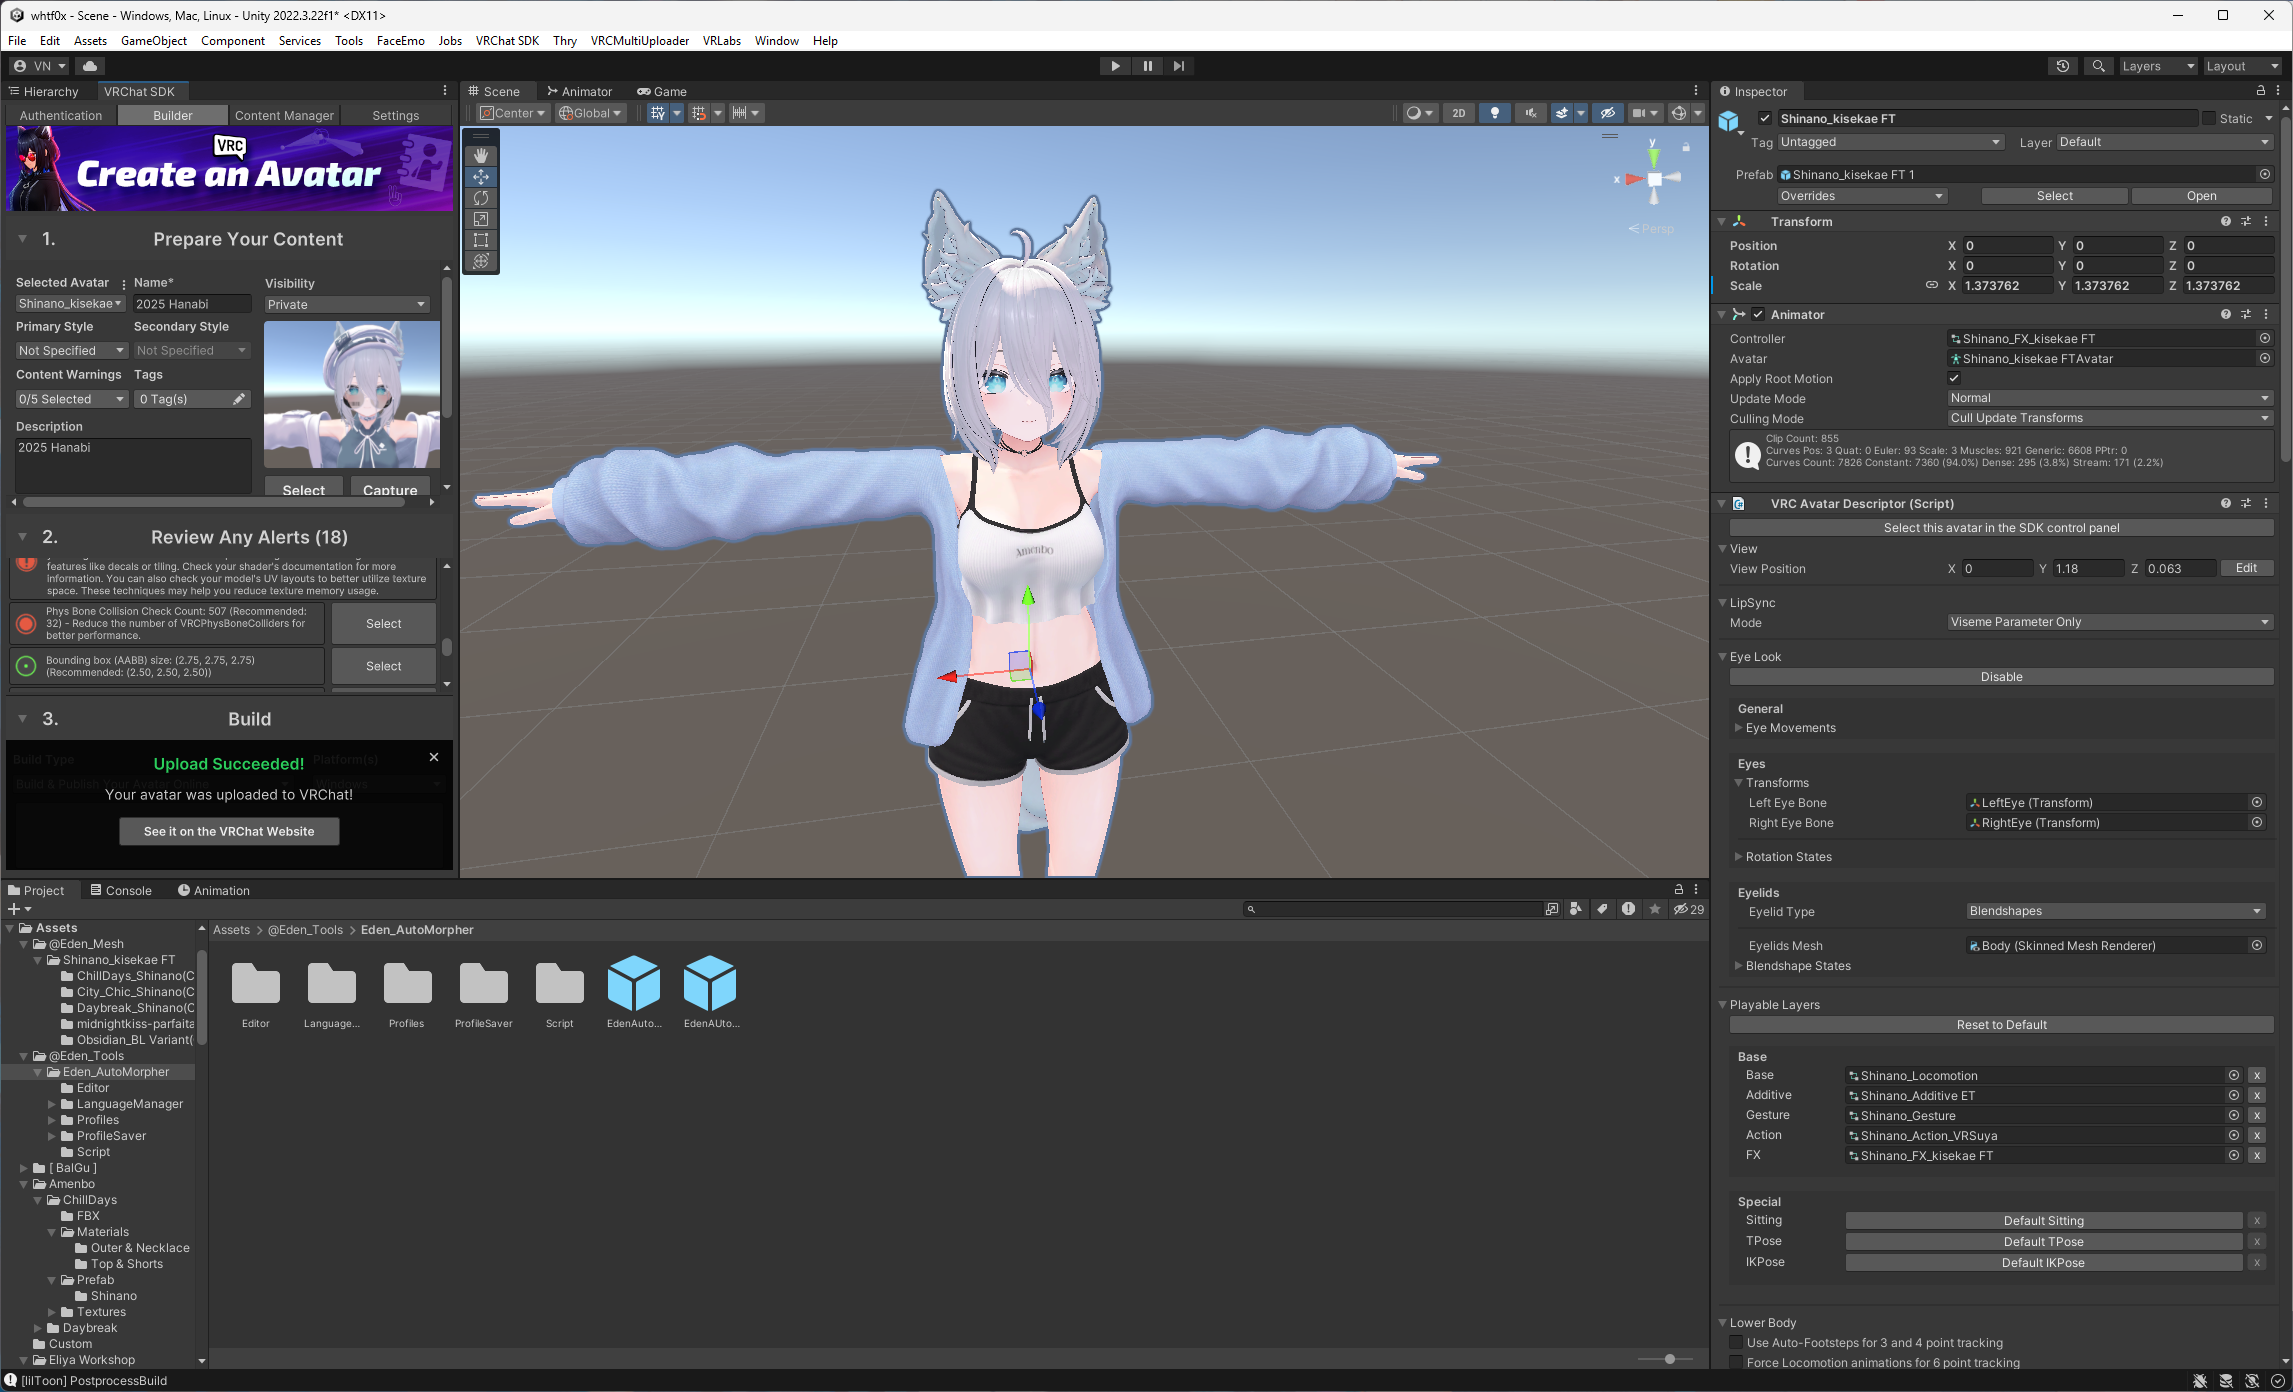
Task: Open the LipSync Mode dropdown
Action: (x=2108, y=622)
